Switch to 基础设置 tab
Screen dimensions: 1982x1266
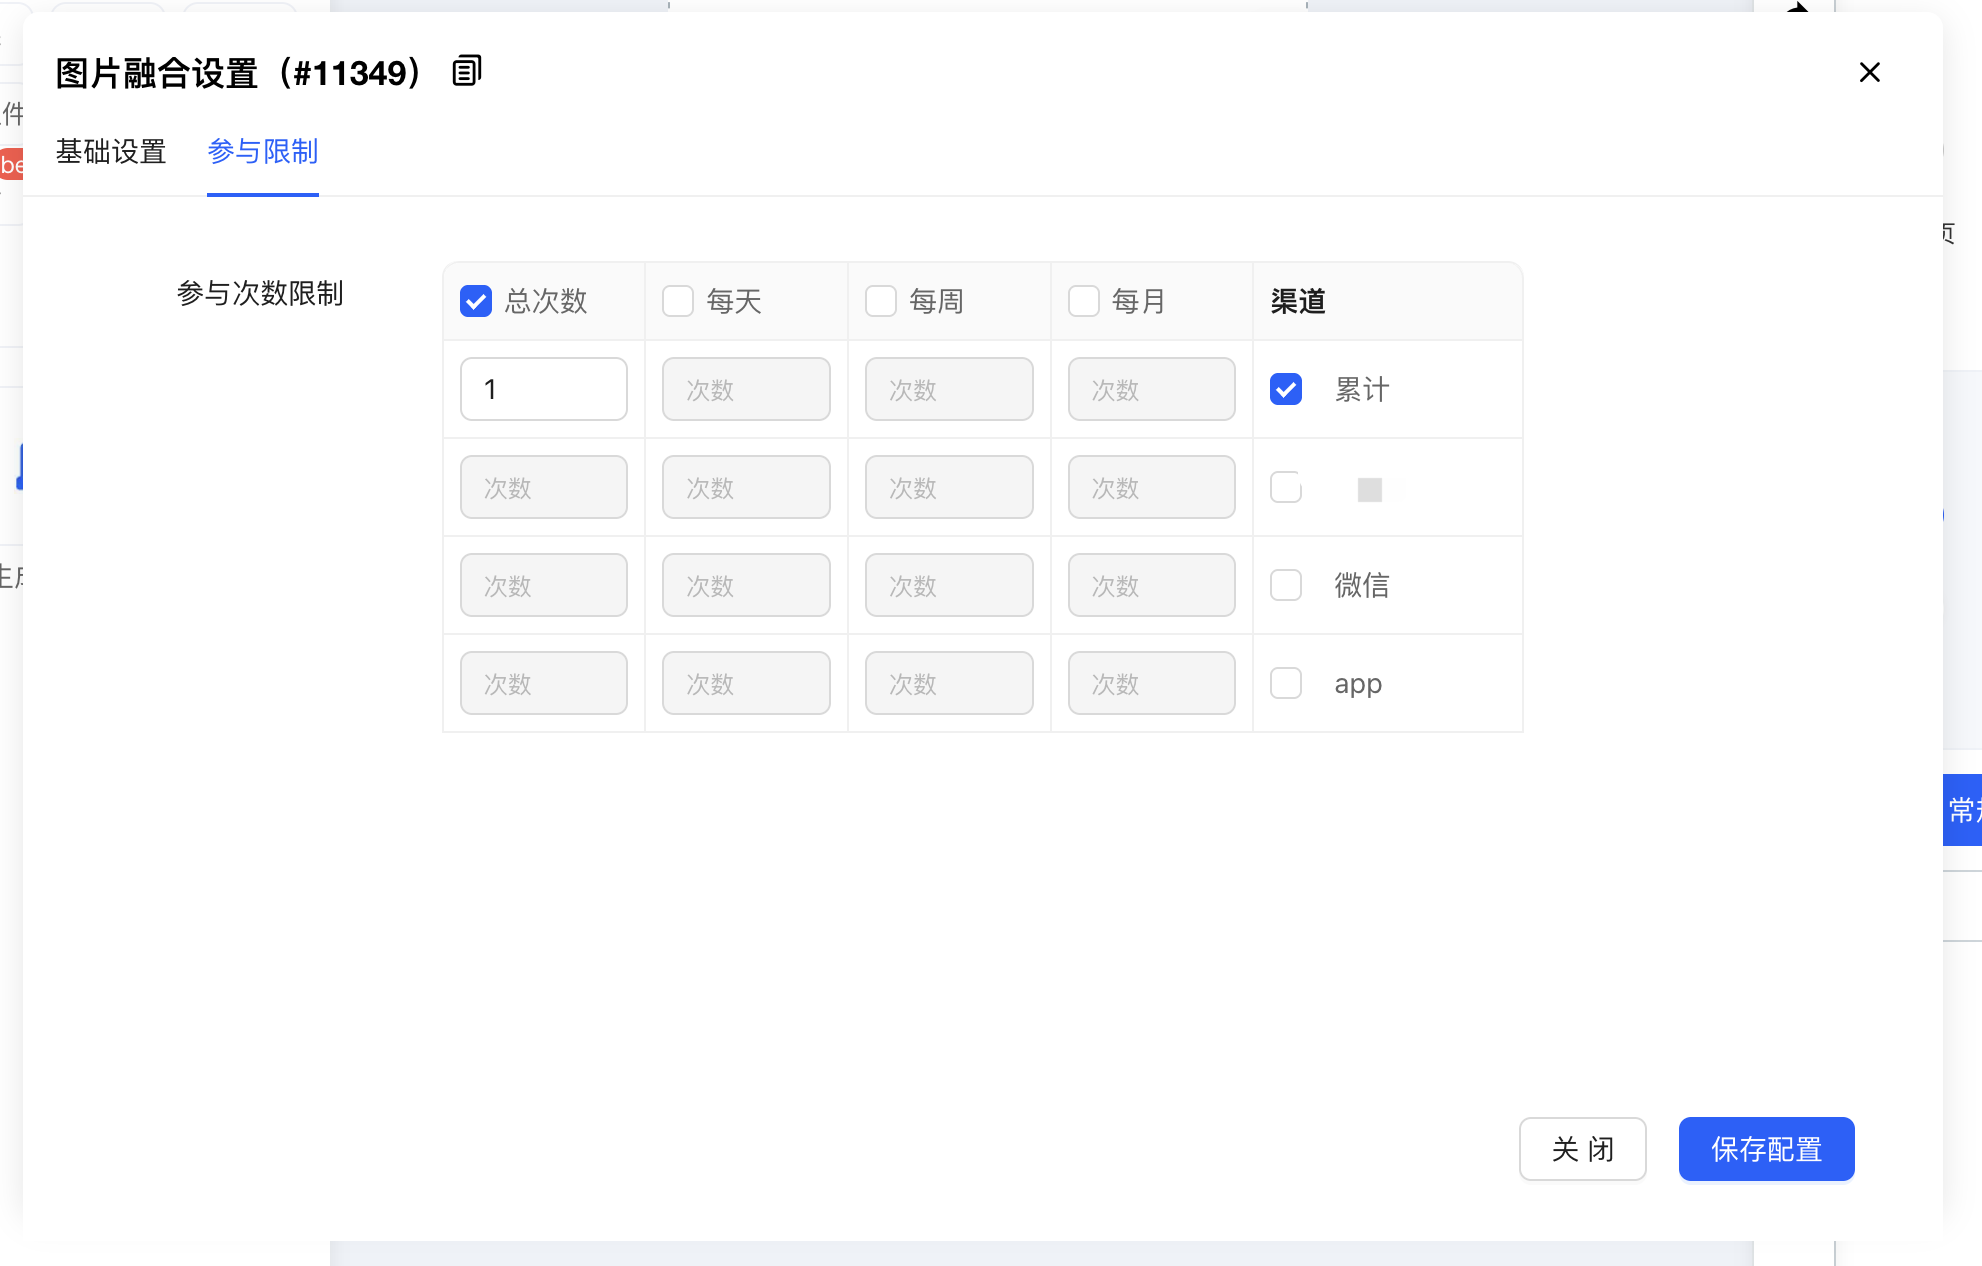coord(111,151)
